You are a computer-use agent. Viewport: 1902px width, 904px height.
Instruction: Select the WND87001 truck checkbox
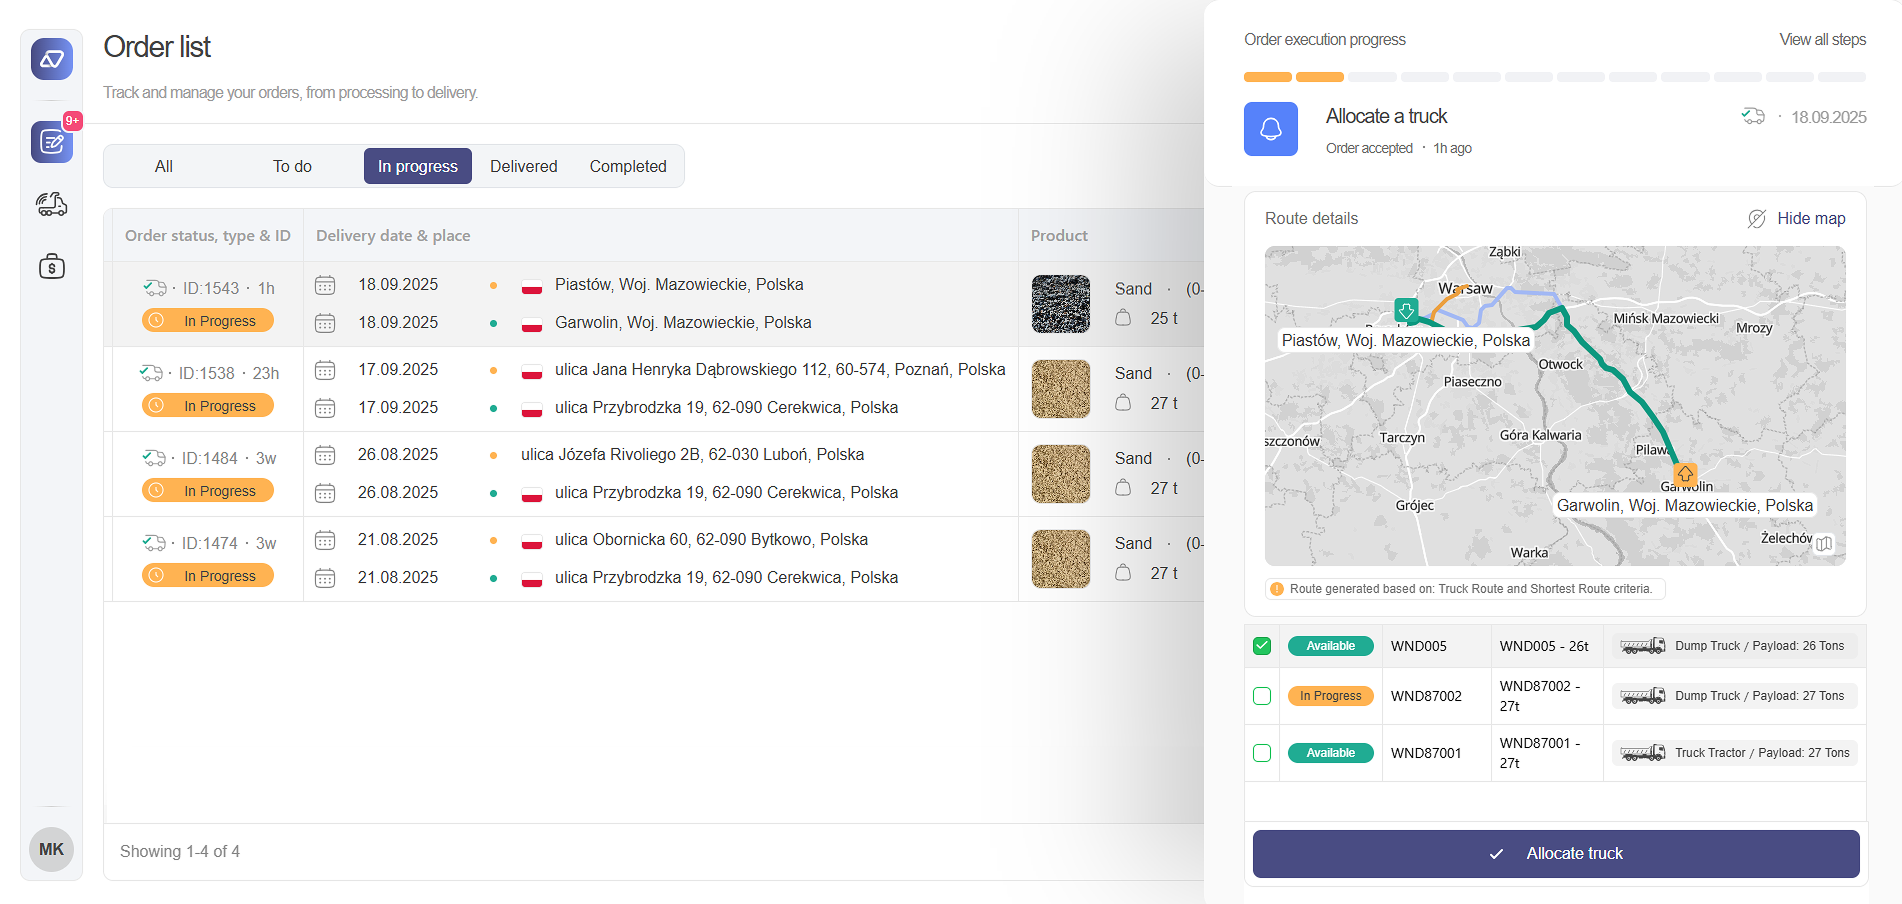point(1262,753)
